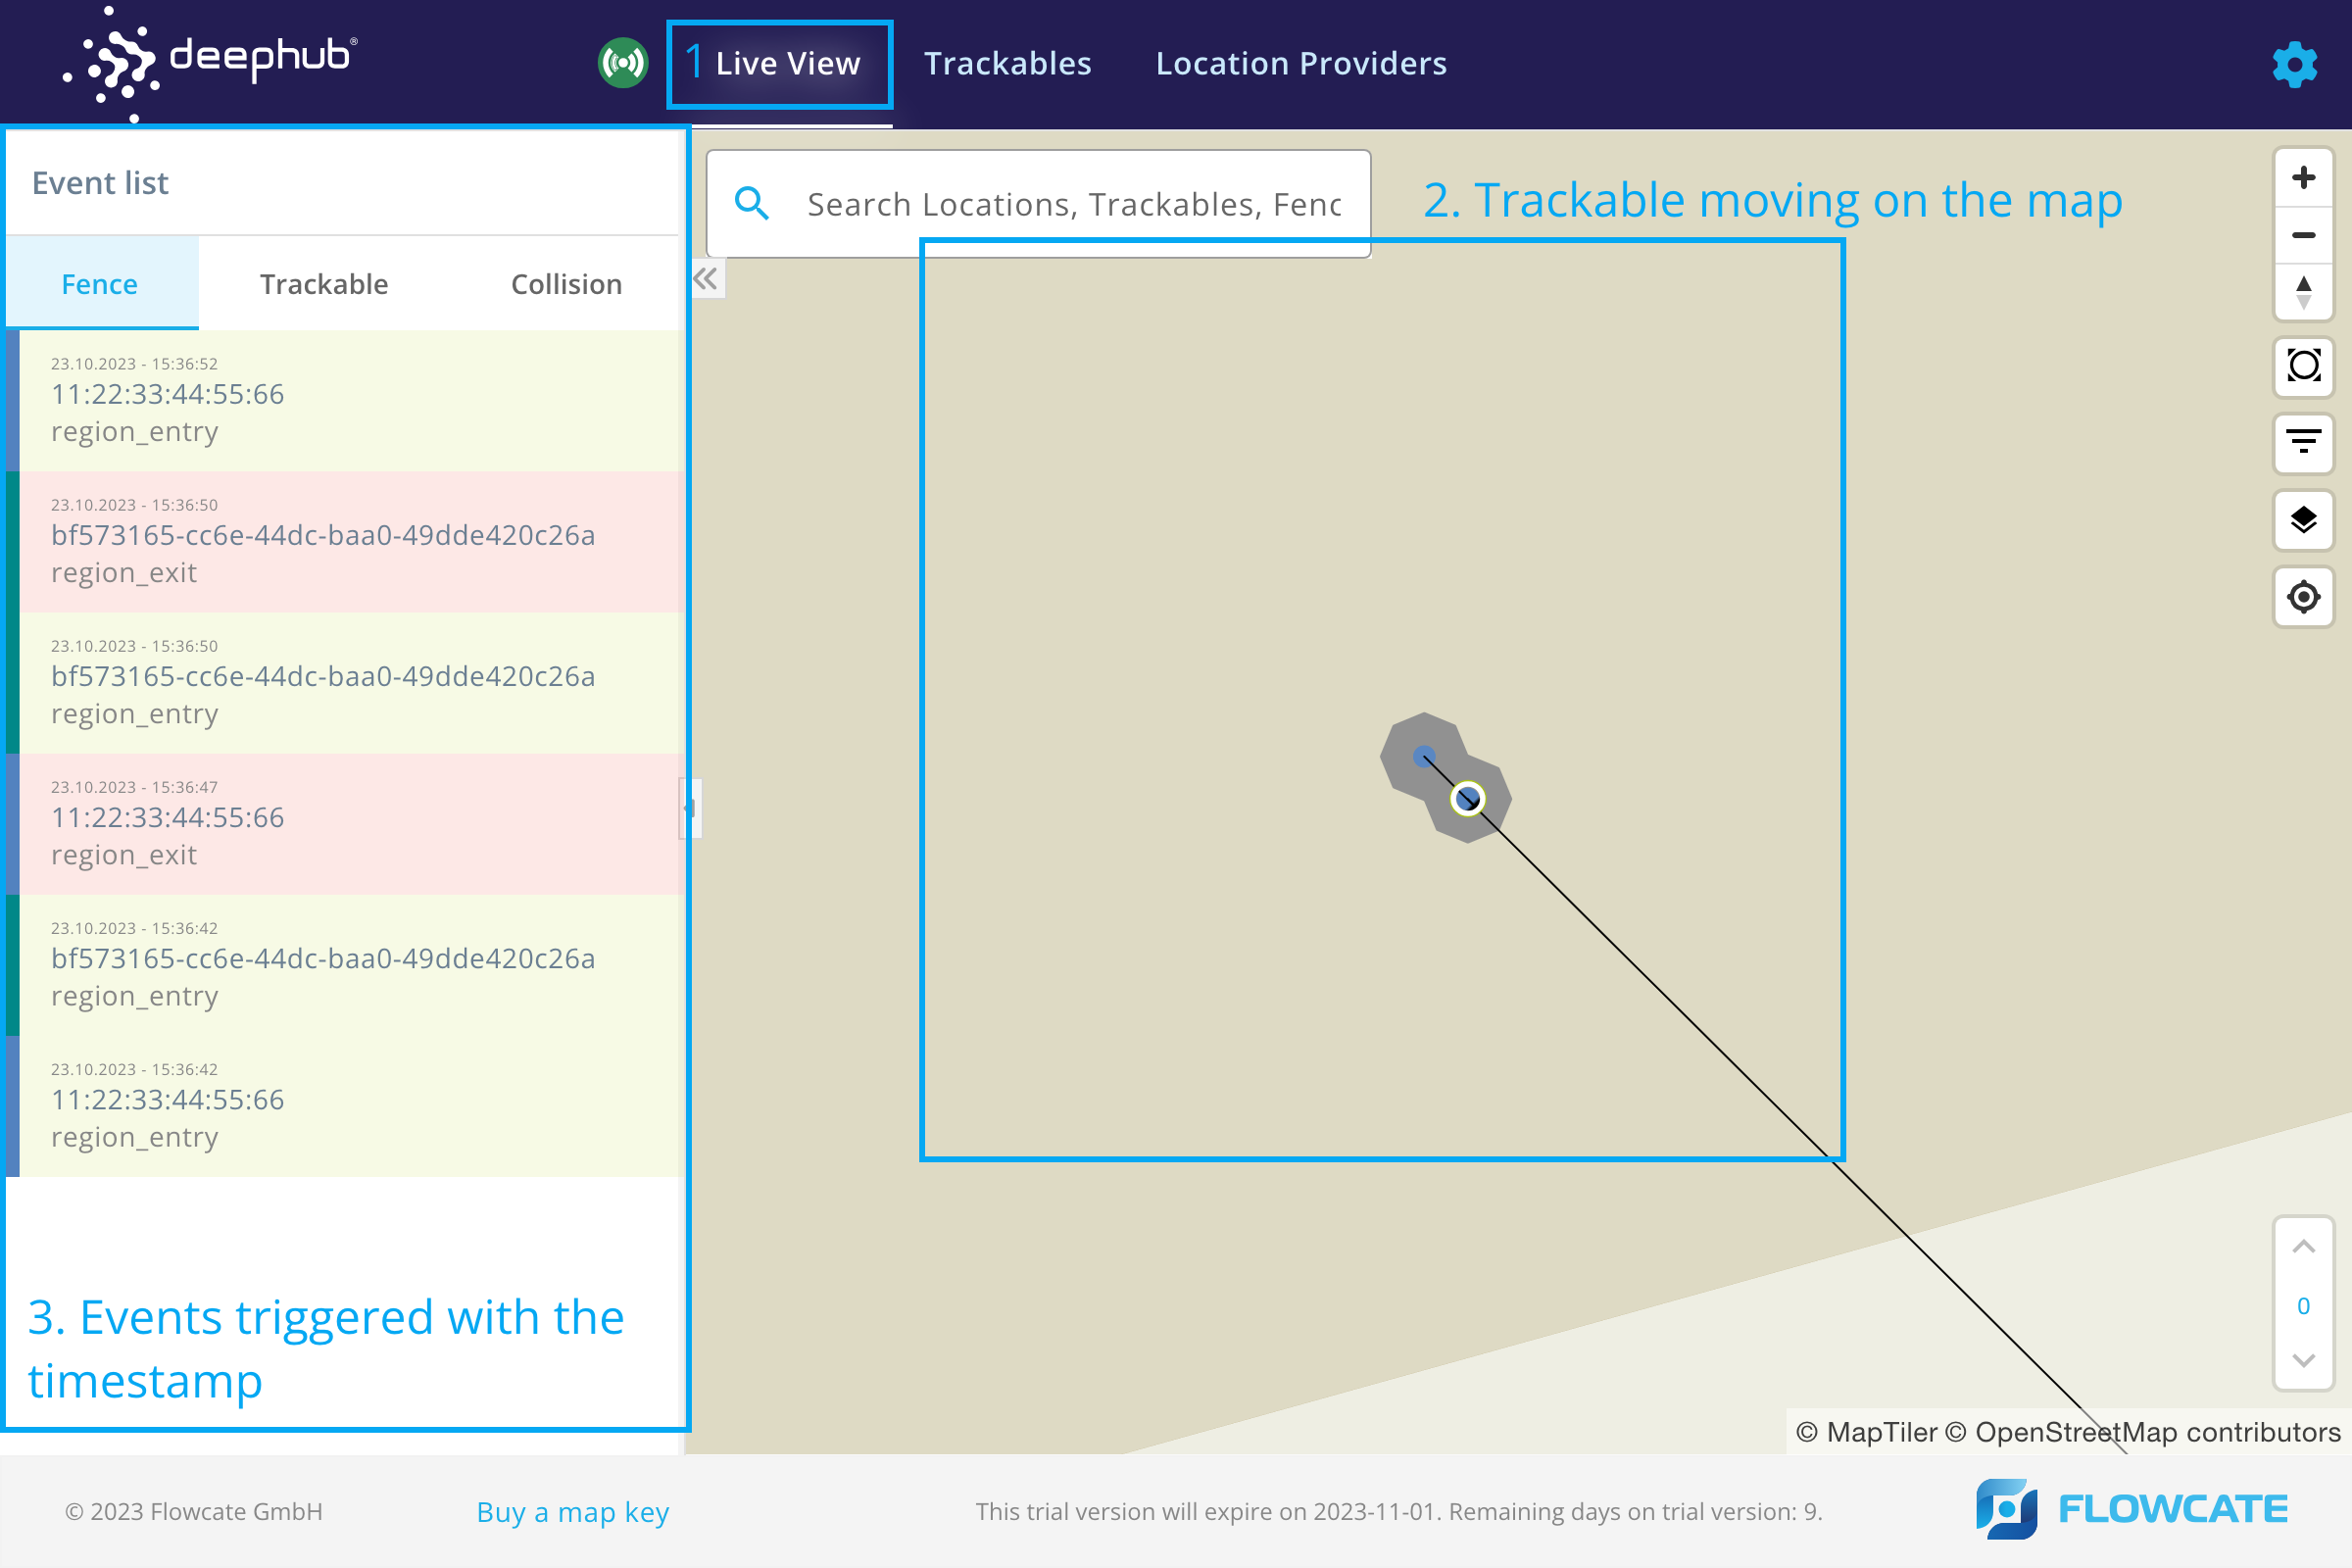Select the Fence event tab
The image size is (2352, 1568).
pyautogui.click(x=100, y=284)
